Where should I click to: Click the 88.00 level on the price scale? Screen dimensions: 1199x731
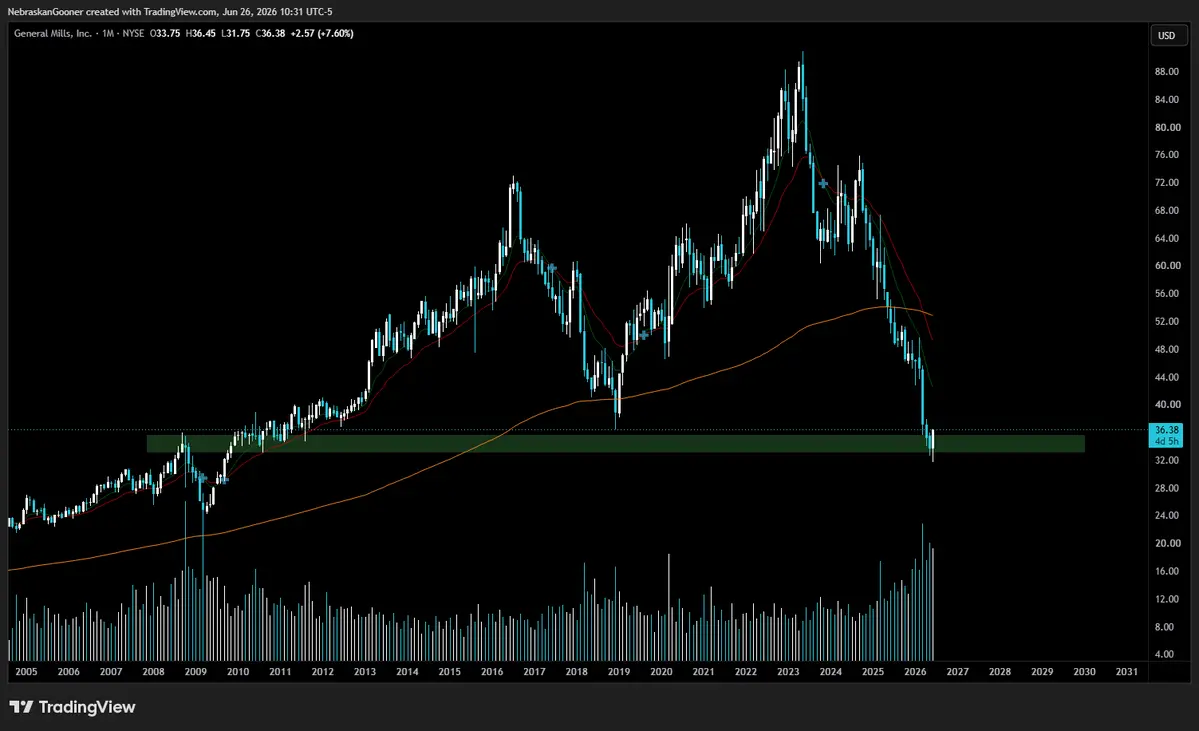point(1166,71)
